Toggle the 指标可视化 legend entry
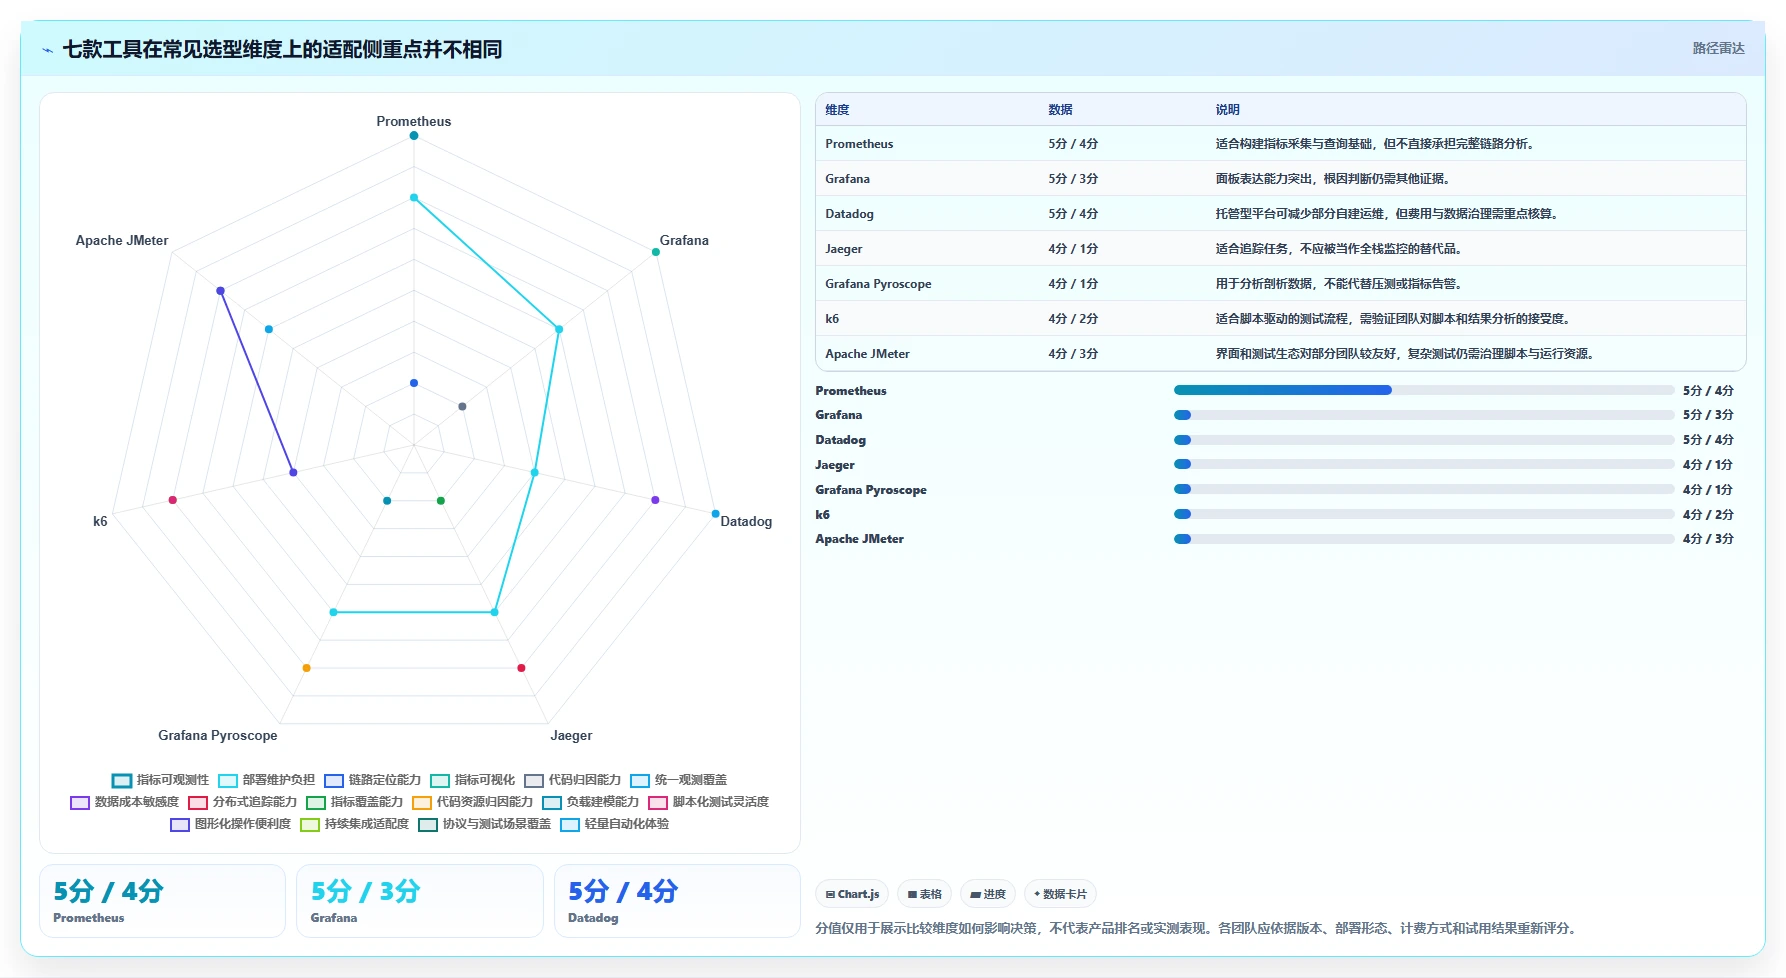This screenshot has height=978, width=1786. pyautogui.click(x=472, y=780)
